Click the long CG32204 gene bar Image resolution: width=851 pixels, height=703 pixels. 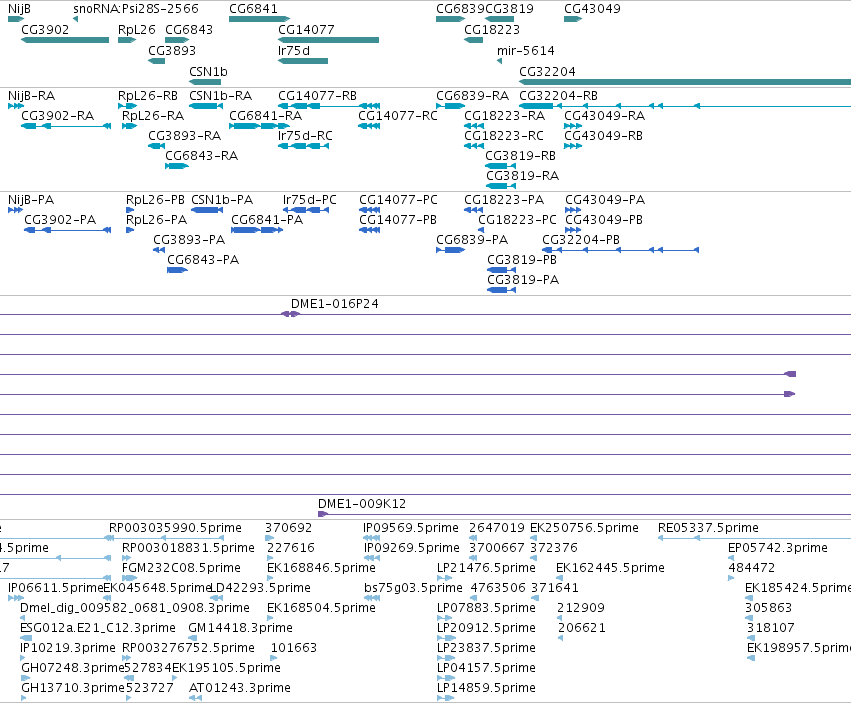[685, 82]
